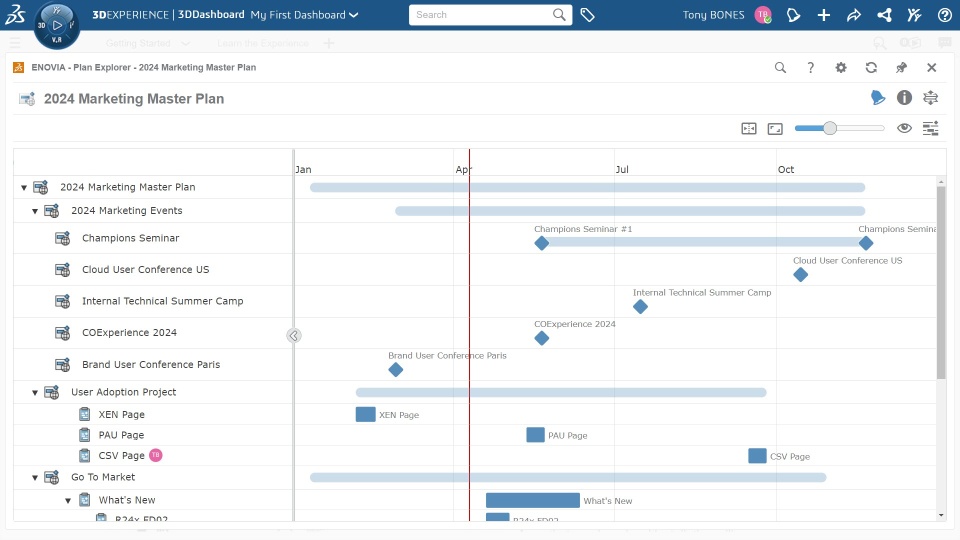This screenshot has height=540, width=960.
Task: Click the User Adoption Project summary bar
Action: pyautogui.click(x=561, y=392)
